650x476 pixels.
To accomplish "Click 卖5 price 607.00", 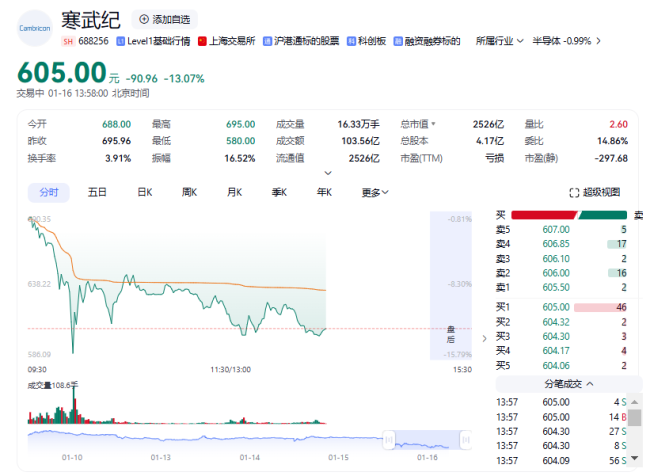I will 556,230.
